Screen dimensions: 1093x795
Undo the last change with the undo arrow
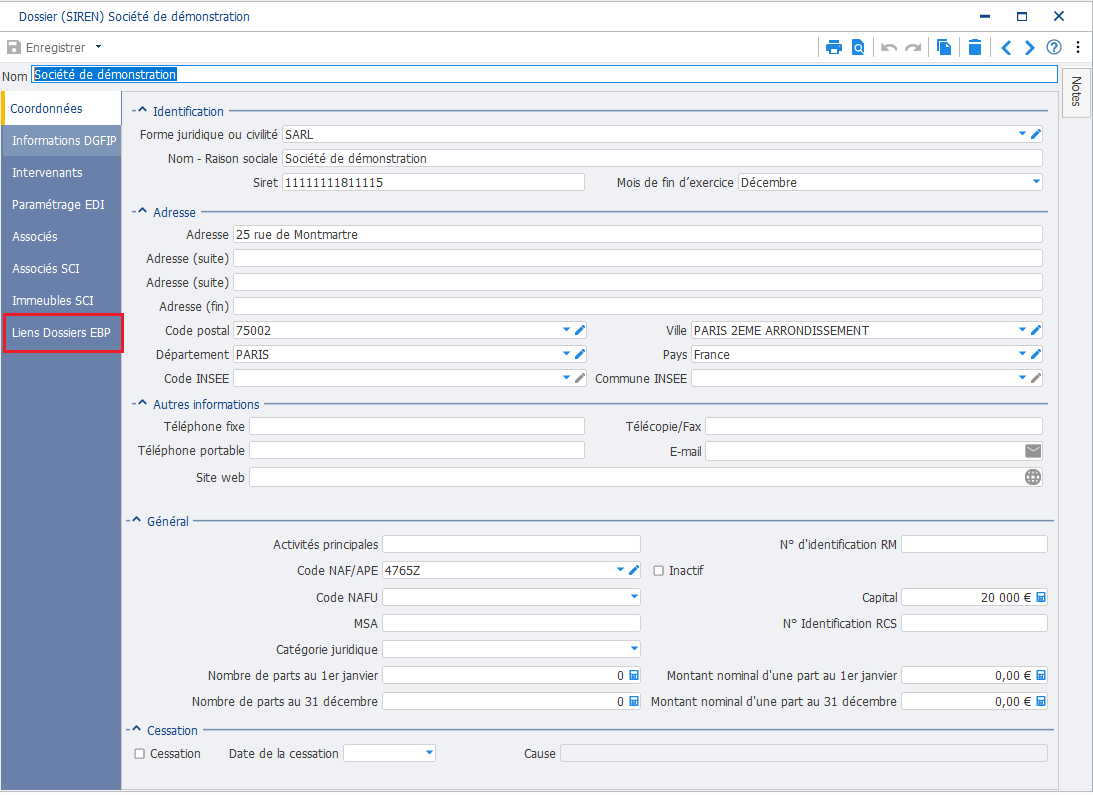click(x=889, y=47)
